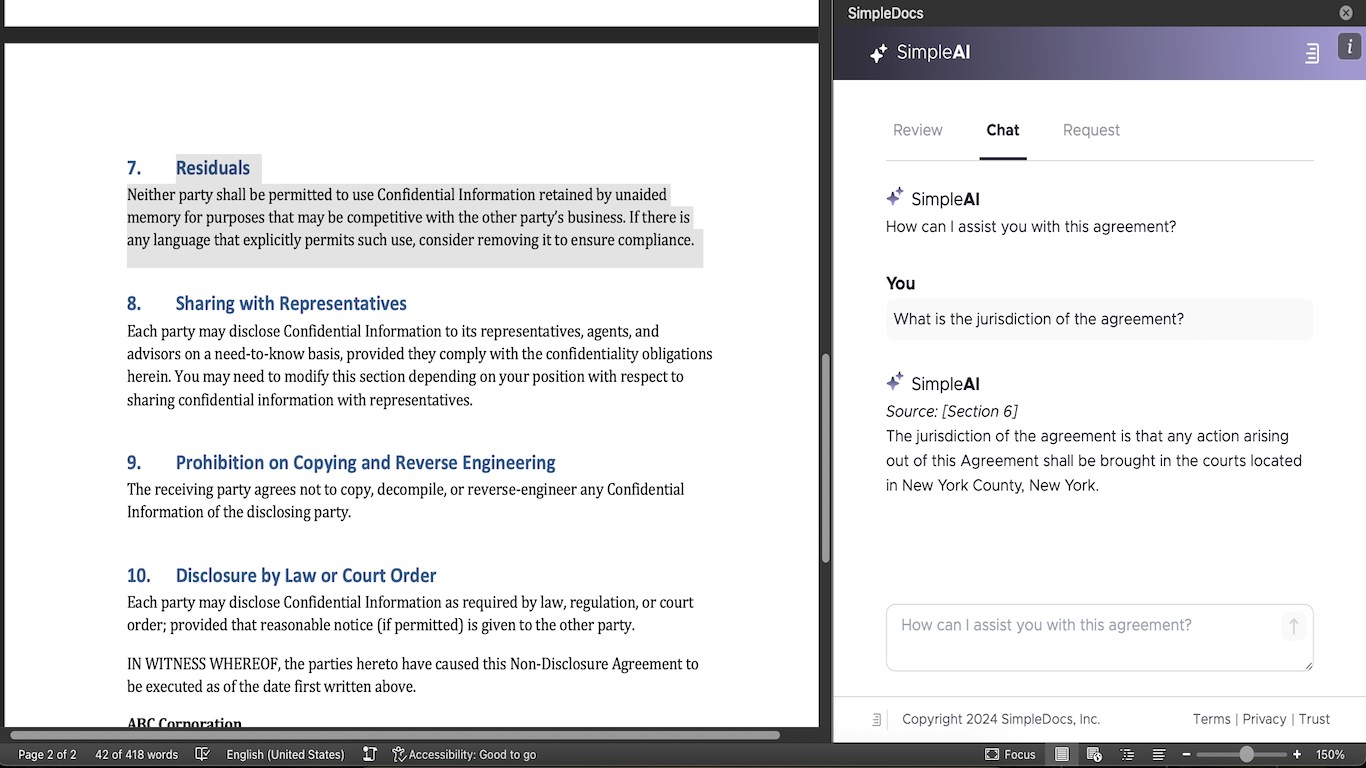Click the zoom out minus button
1366x768 pixels.
1186,754
